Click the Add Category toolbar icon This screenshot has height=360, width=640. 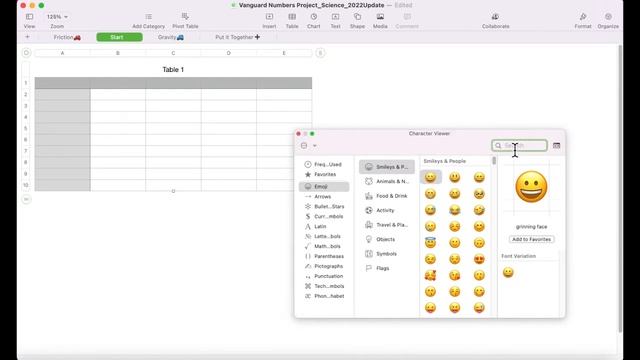[x=149, y=17]
